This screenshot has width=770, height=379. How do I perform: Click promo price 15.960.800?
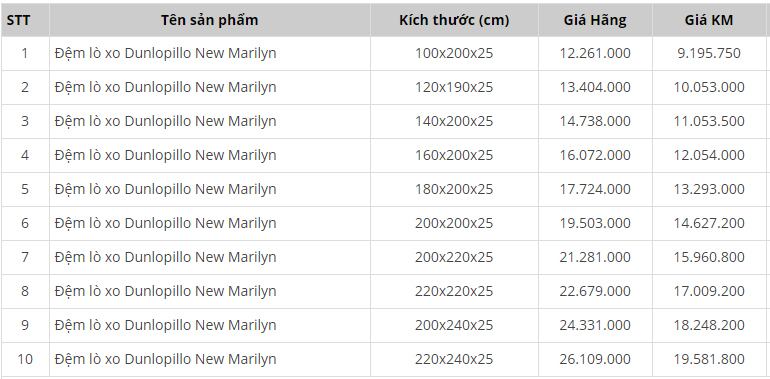pos(709,257)
